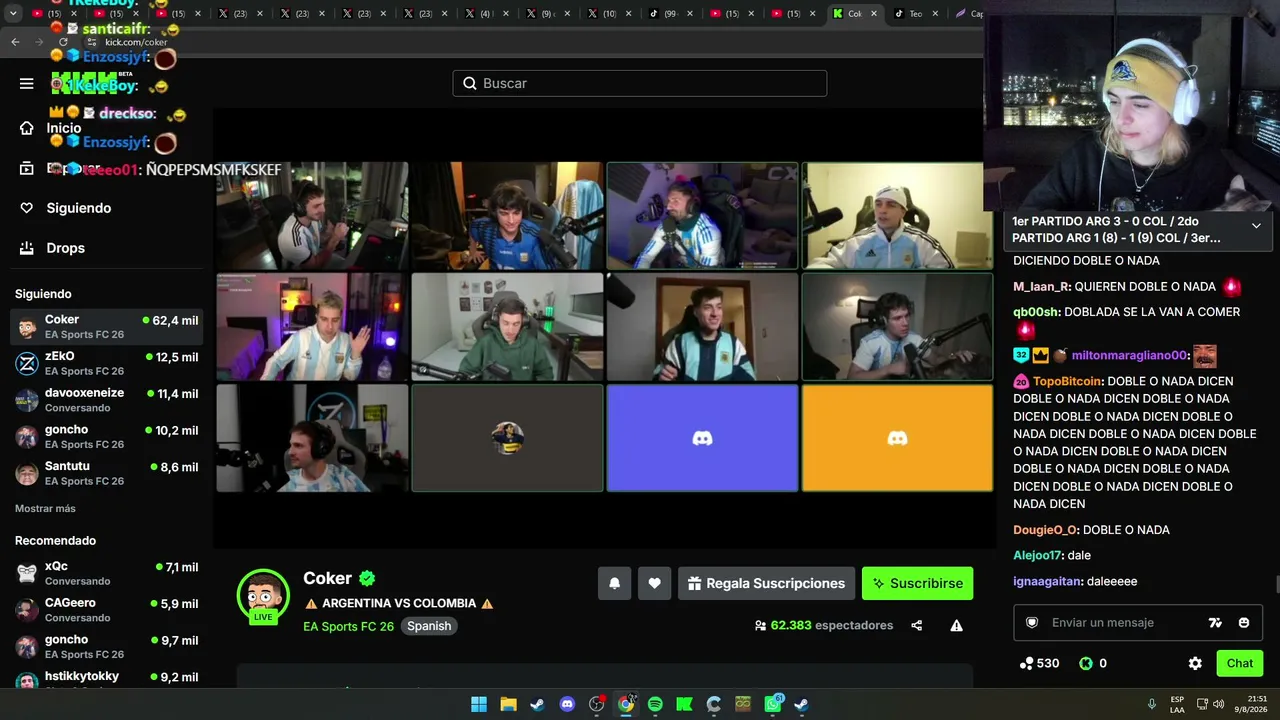Click the 62.383 espectadores viewer count
Viewport: 1280px width, 720px height.
pos(824,625)
